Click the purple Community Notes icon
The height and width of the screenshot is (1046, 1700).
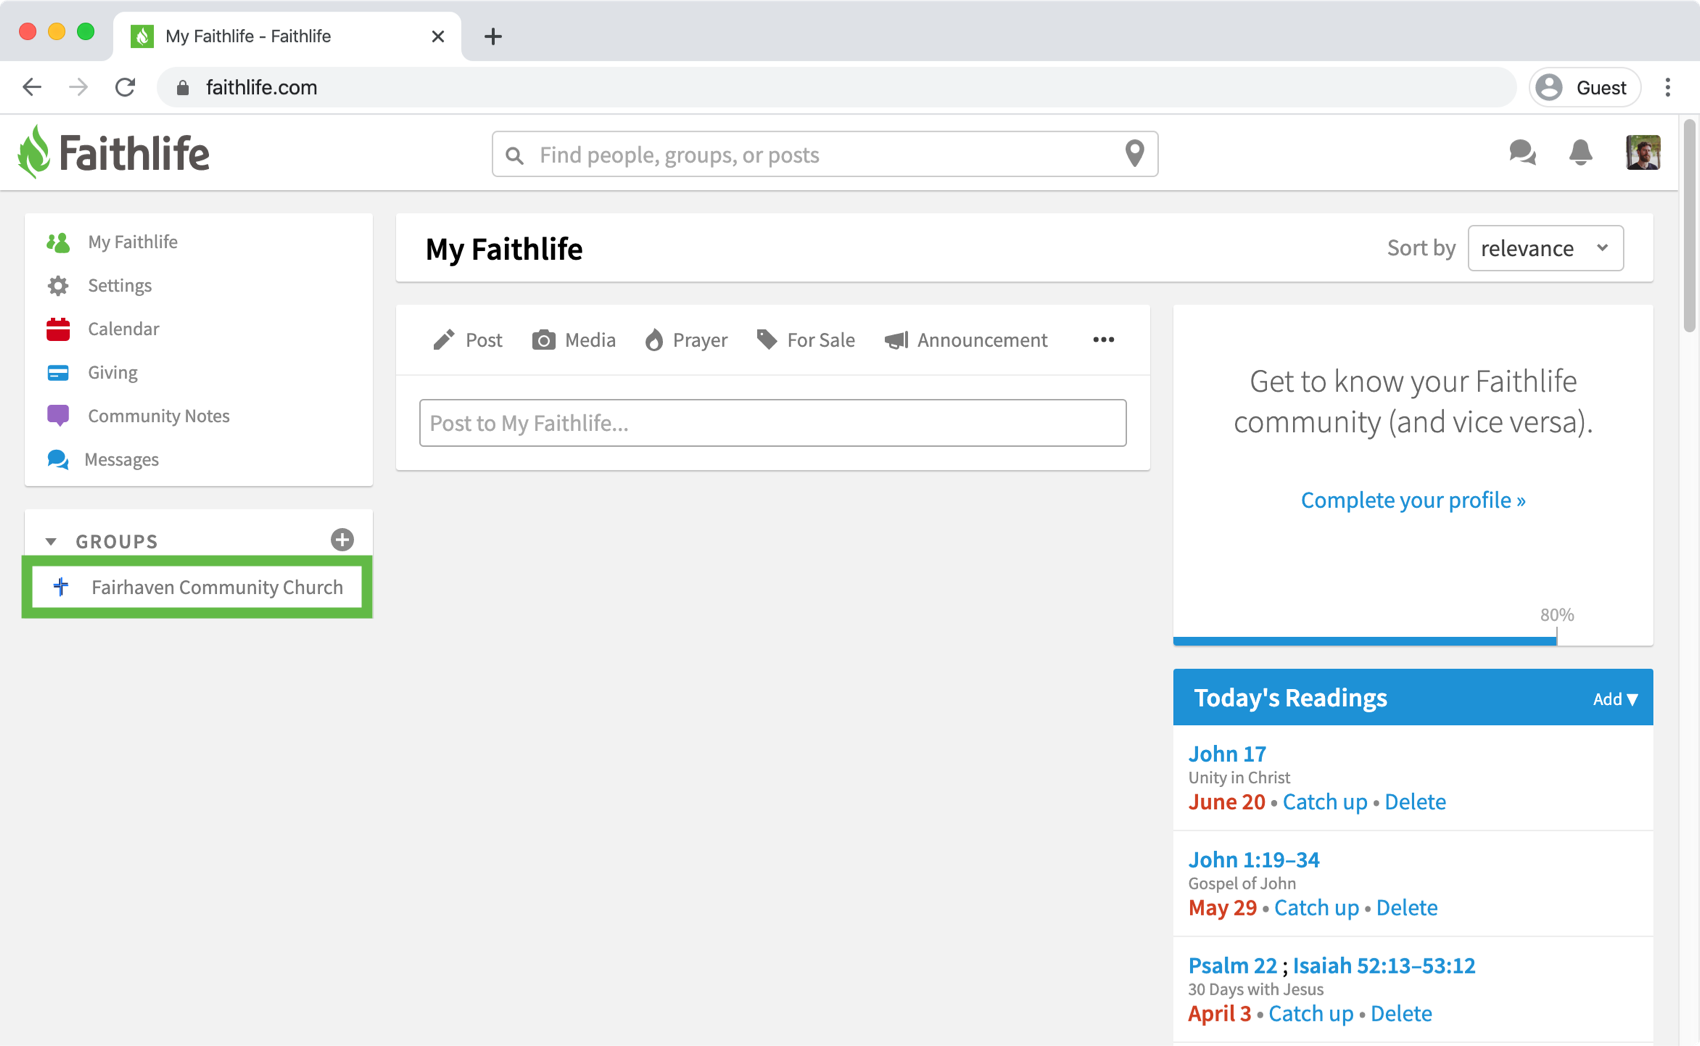(x=58, y=416)
